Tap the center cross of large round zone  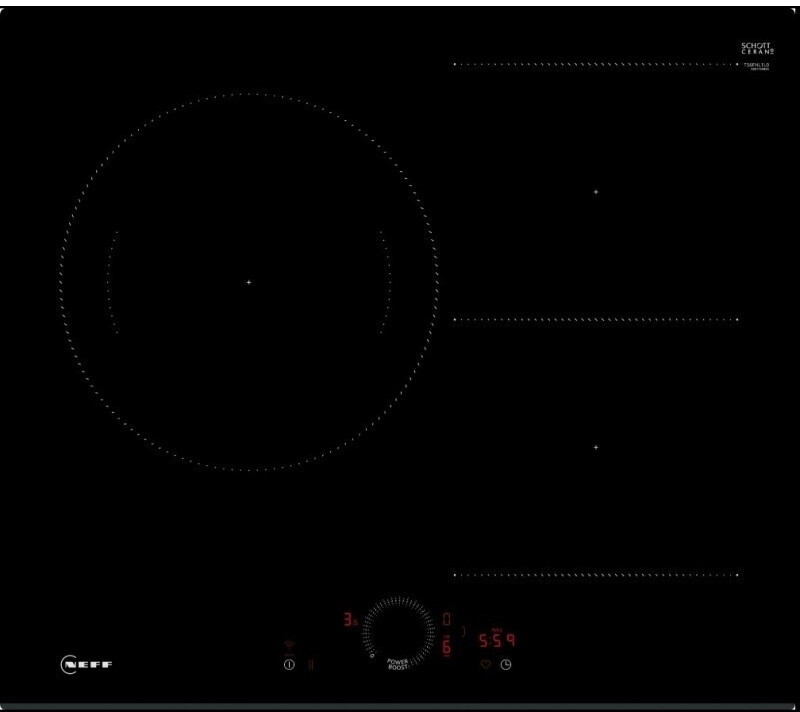pyautogui.click(x=249, y=282)
